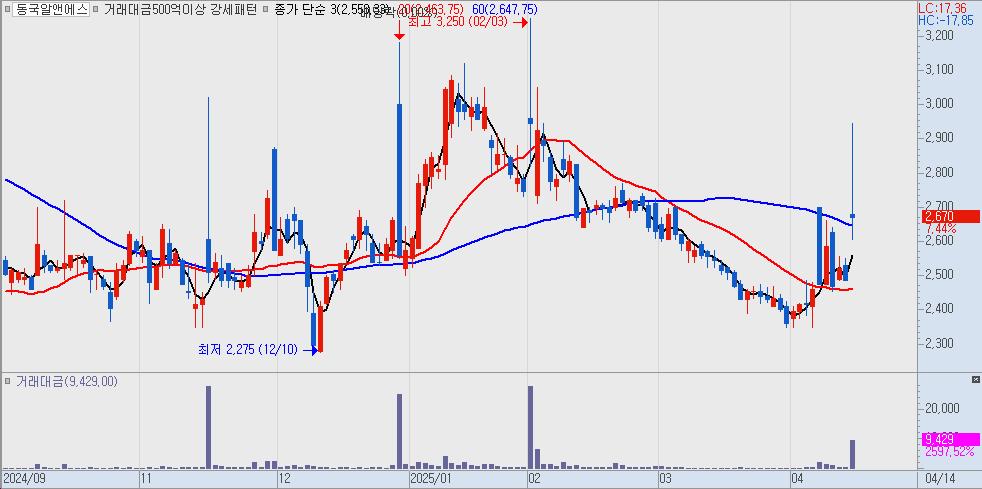
Task: Click the 3,000 price axis label
Action: click(939, 103)
